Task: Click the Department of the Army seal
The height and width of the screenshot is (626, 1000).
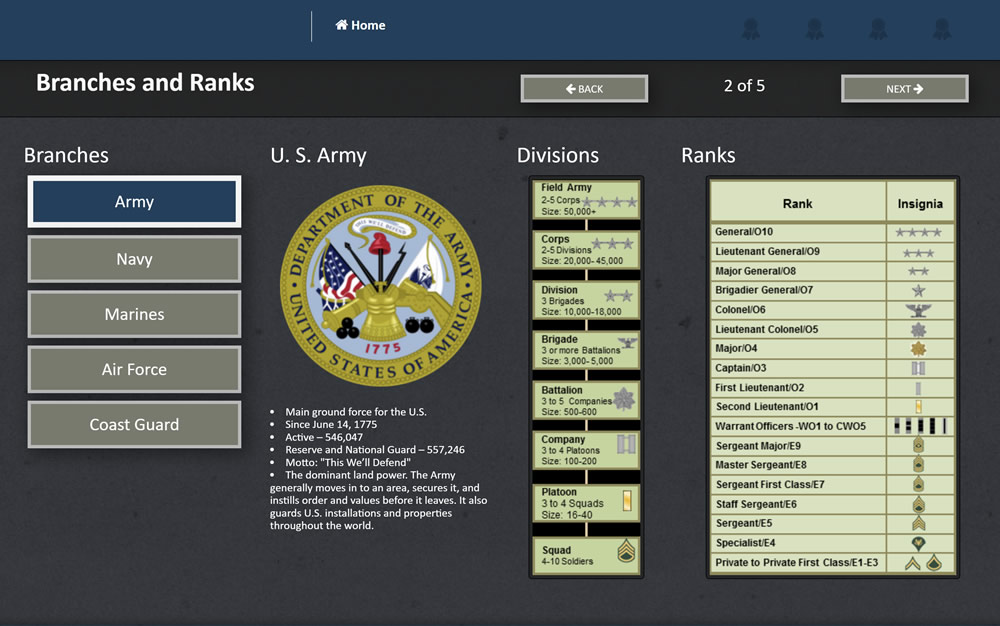Action: 380,285
